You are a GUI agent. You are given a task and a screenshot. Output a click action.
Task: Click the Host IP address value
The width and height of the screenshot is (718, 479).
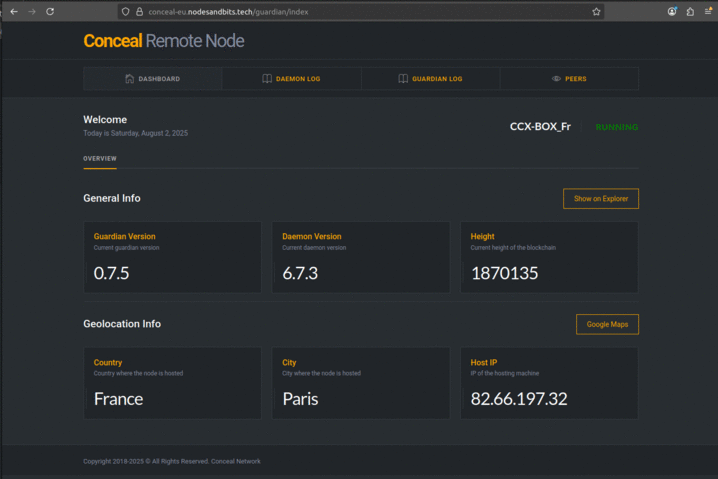point(519,399)
